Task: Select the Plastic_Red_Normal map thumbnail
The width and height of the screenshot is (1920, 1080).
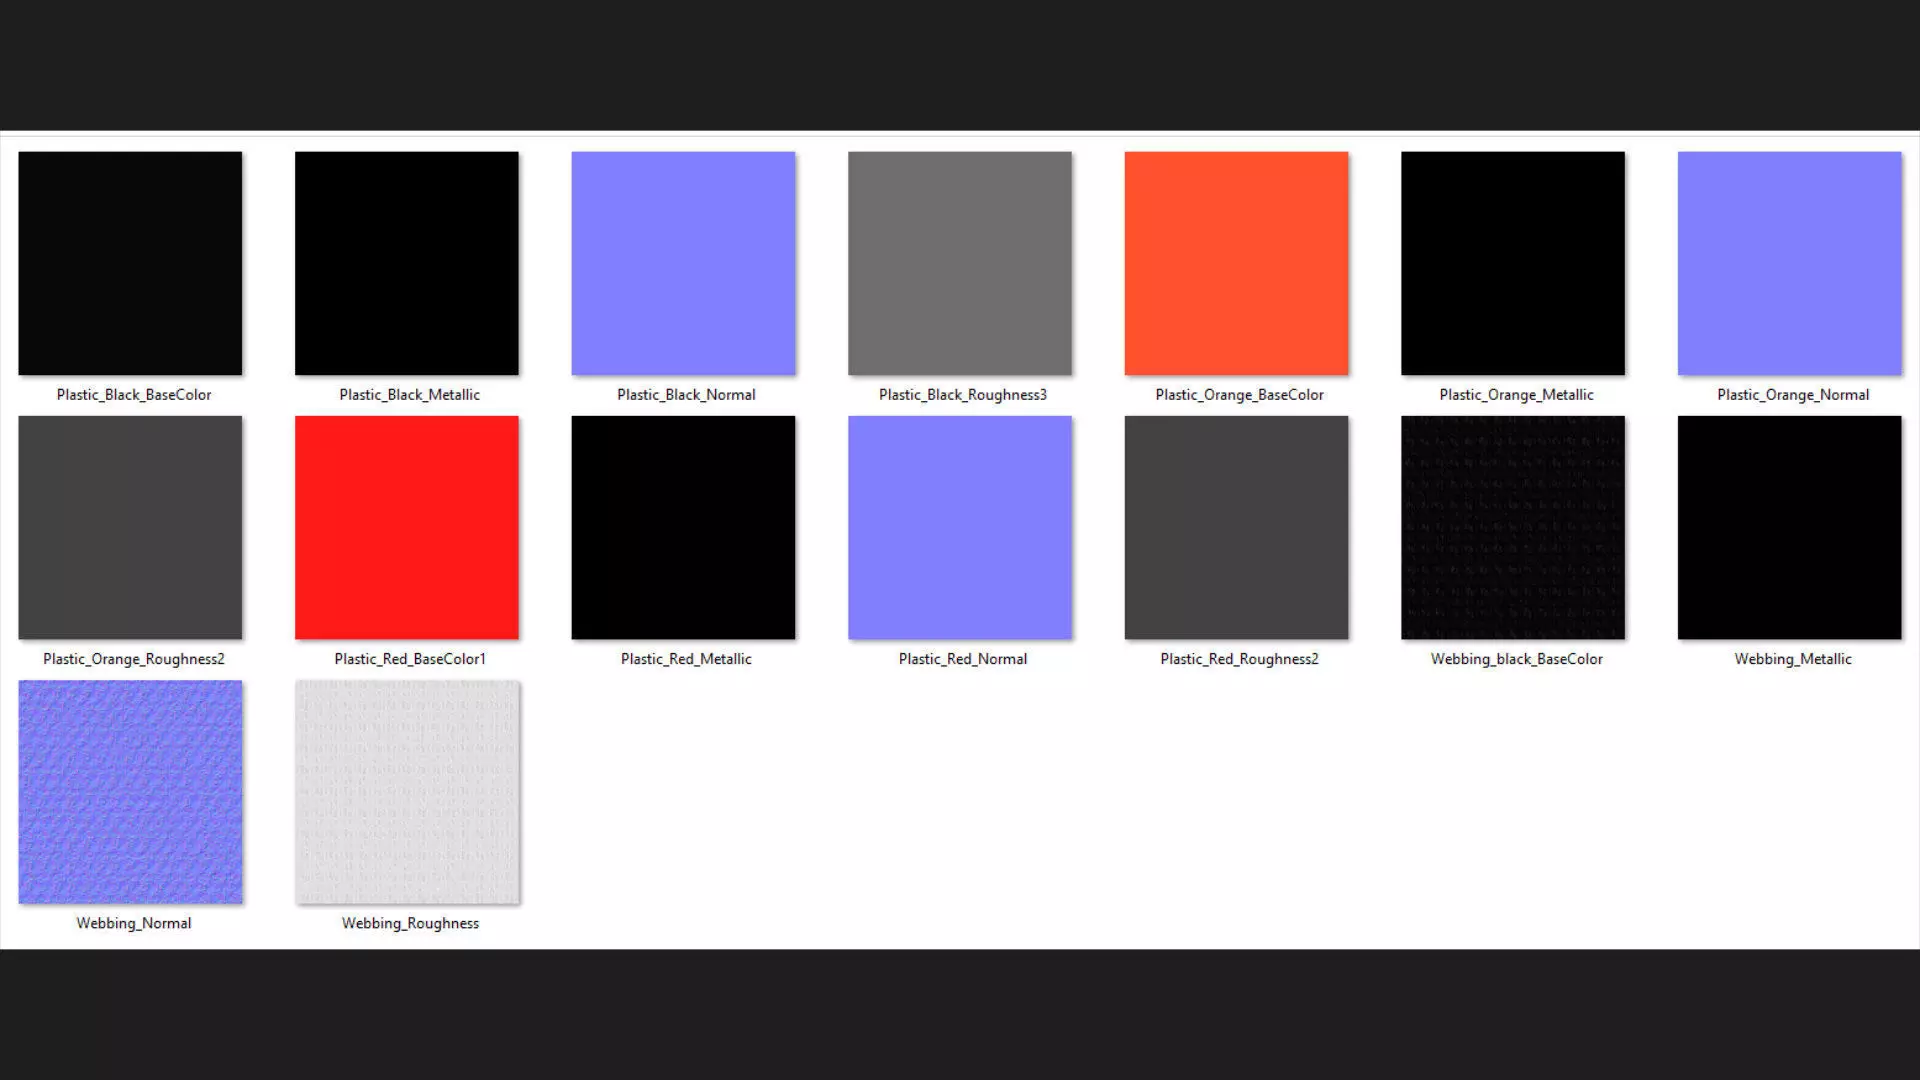Action: click(959, 527)
